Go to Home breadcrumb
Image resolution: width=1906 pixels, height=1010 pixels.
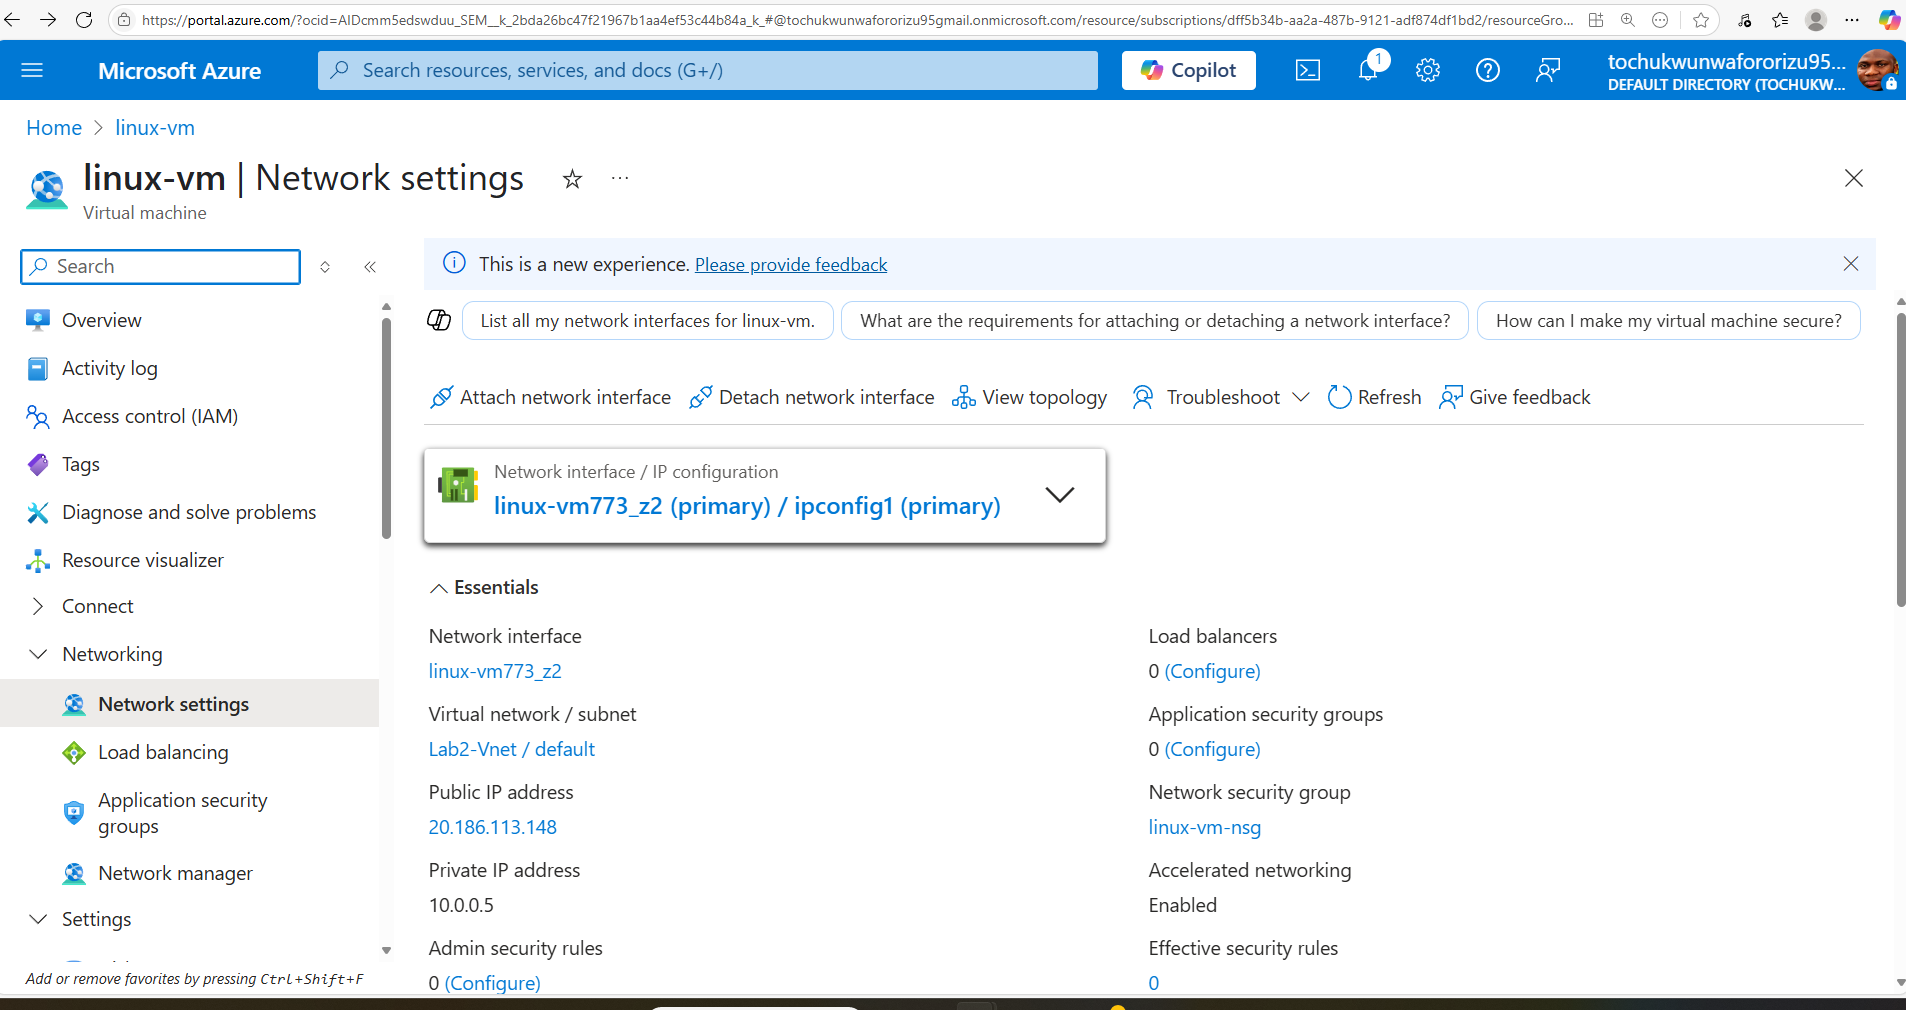[54, 128]
